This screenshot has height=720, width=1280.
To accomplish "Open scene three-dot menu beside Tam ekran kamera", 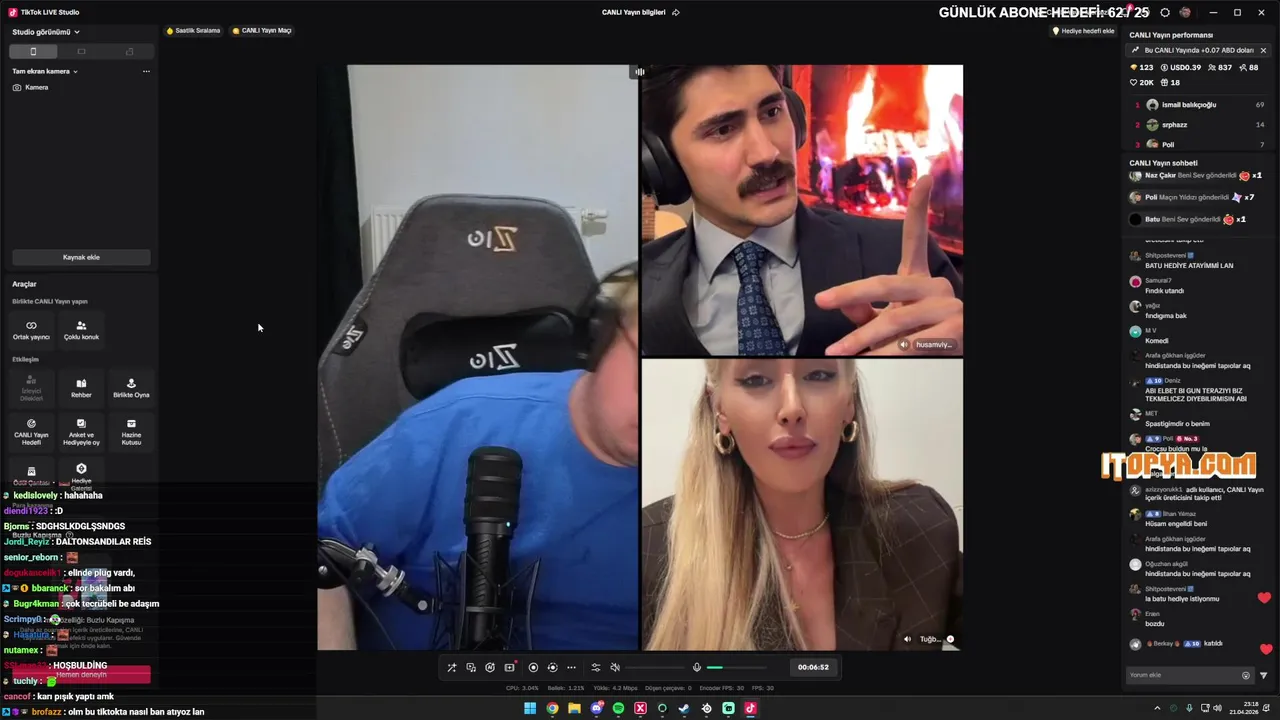I will [x=146, y=71].
